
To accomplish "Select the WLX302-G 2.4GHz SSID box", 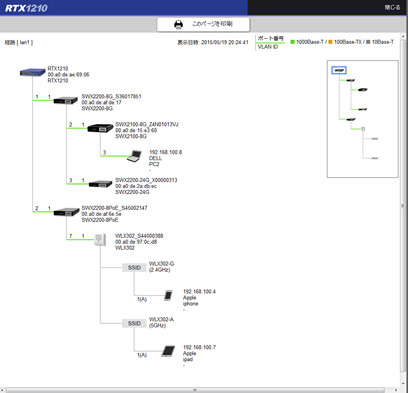I will tap(134, 268).
